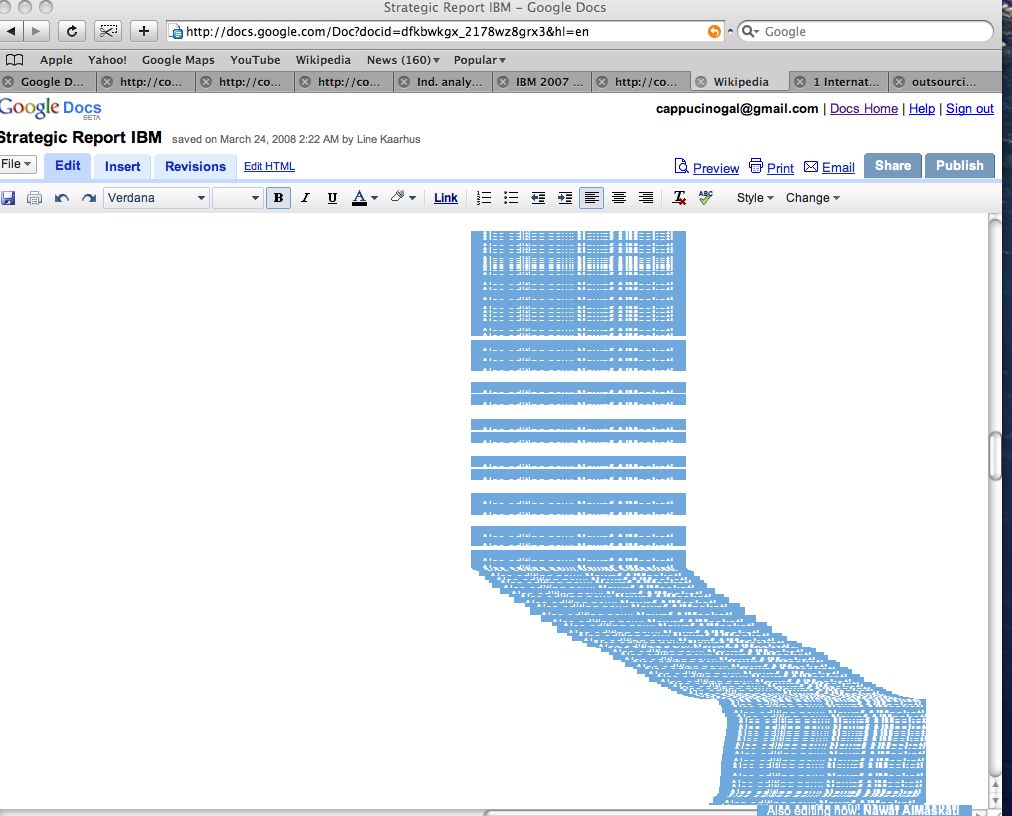The width and height of the screenshot is (1012, 816).
Task: Switch to the Revisions tab
Action: (x=196, y=167)
